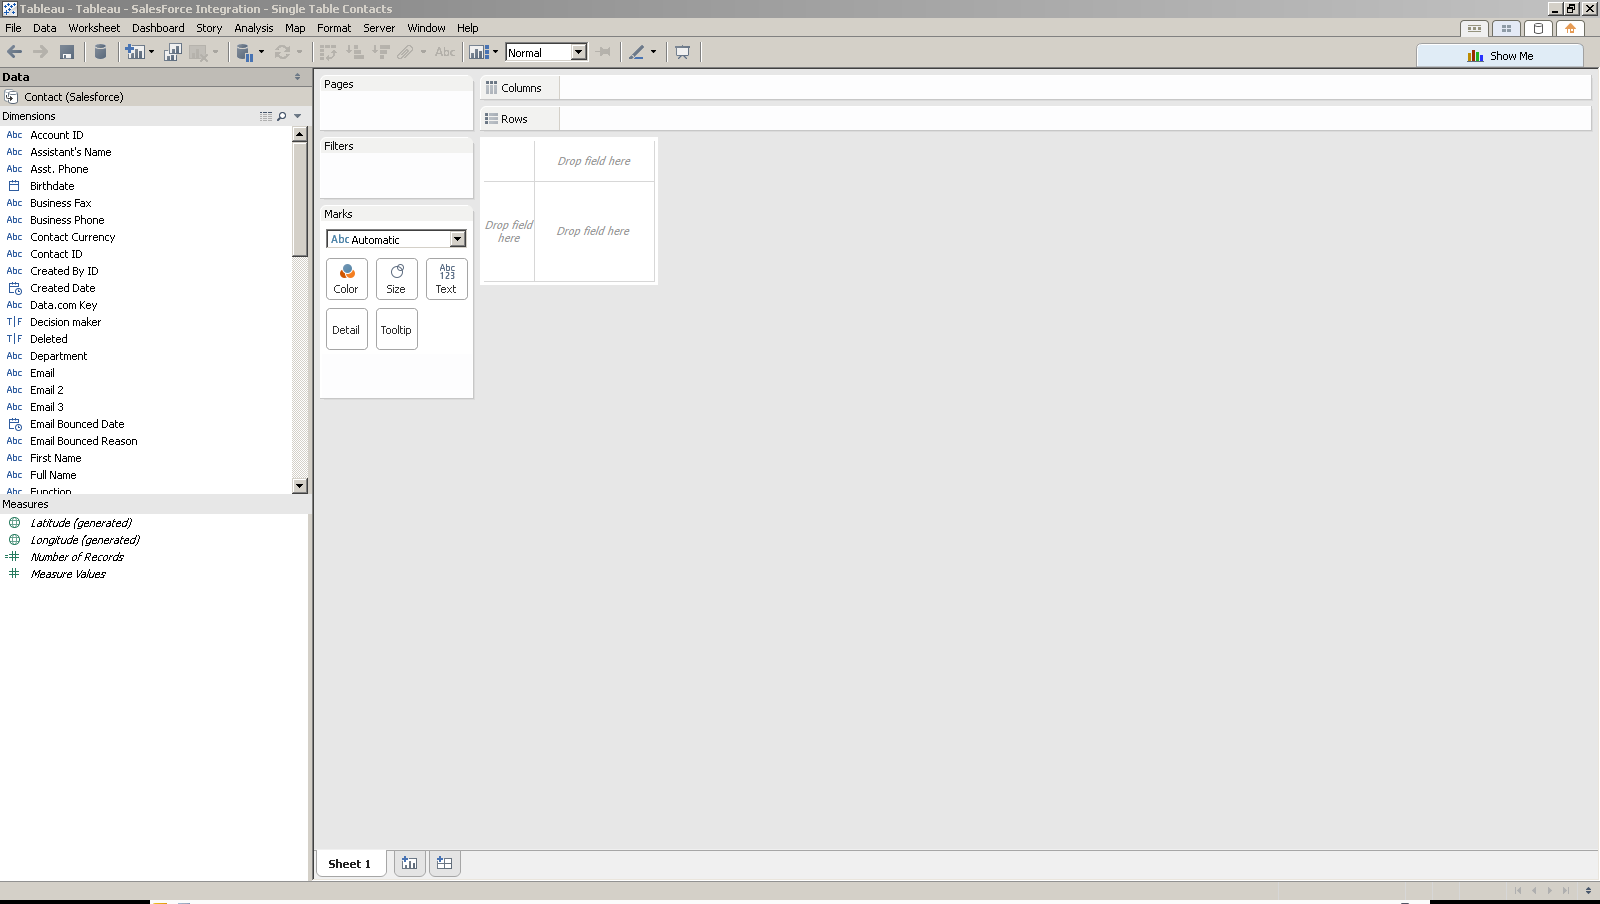Click the Connect to Data cylinder icon
The width and height of the screenshot is (1600, 904).
100,52
